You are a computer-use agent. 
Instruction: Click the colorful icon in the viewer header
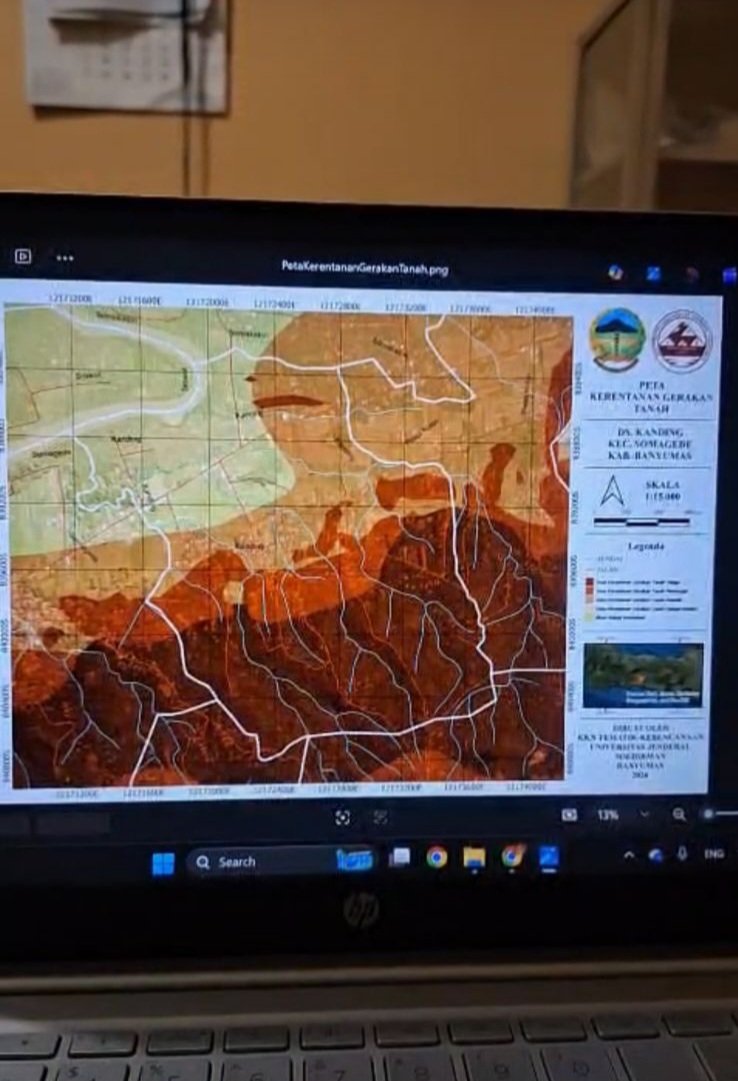(x=615, y=272)
